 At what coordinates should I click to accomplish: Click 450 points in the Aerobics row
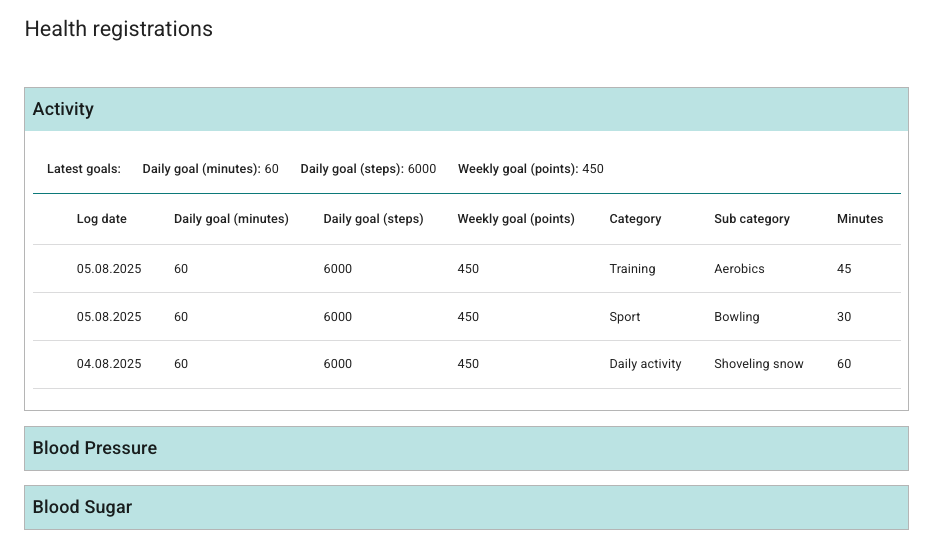(x=468, y=269)
